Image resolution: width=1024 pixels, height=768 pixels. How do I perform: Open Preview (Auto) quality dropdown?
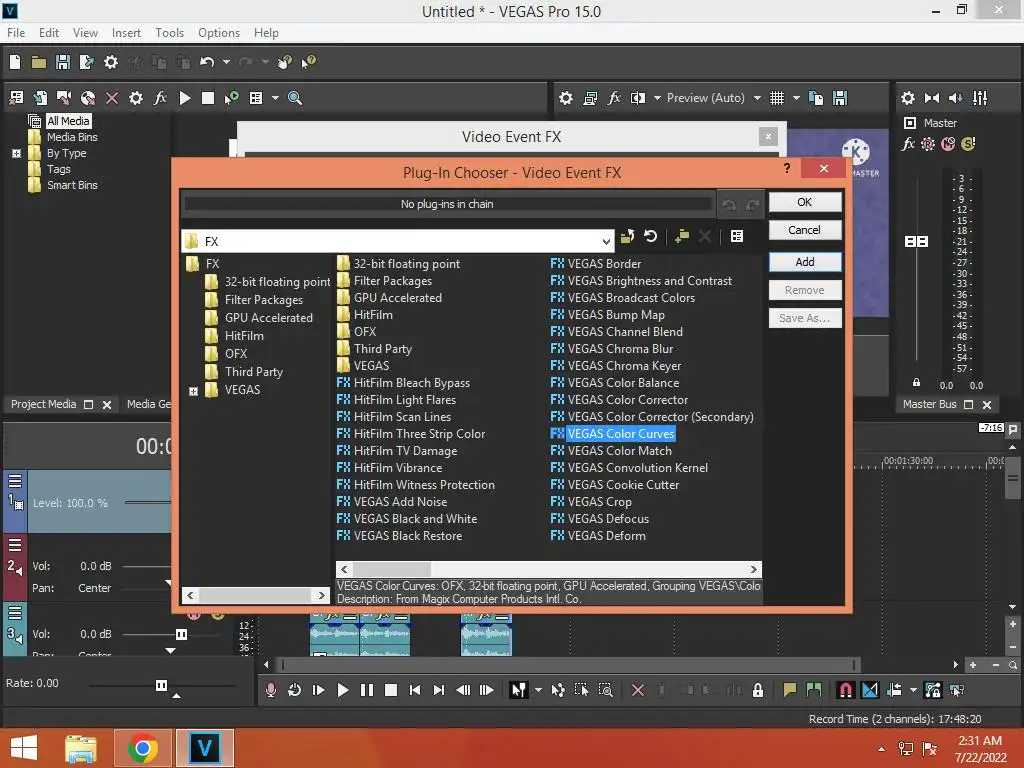[757, 98]
